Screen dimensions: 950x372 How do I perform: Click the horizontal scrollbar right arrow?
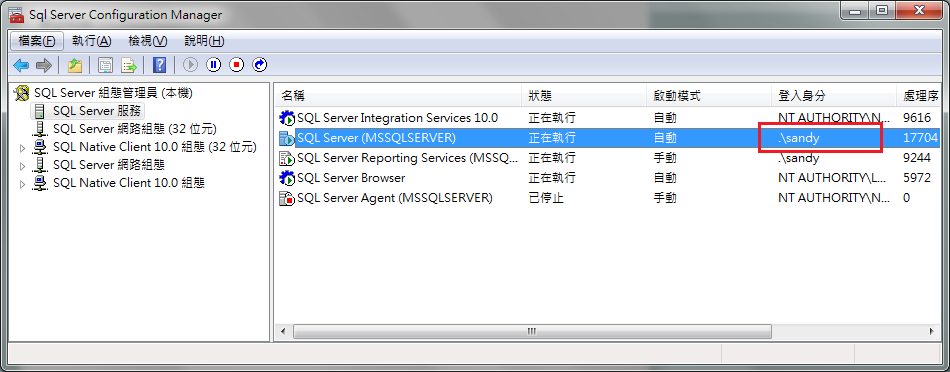pyautogui.click(x=933, y=331)
